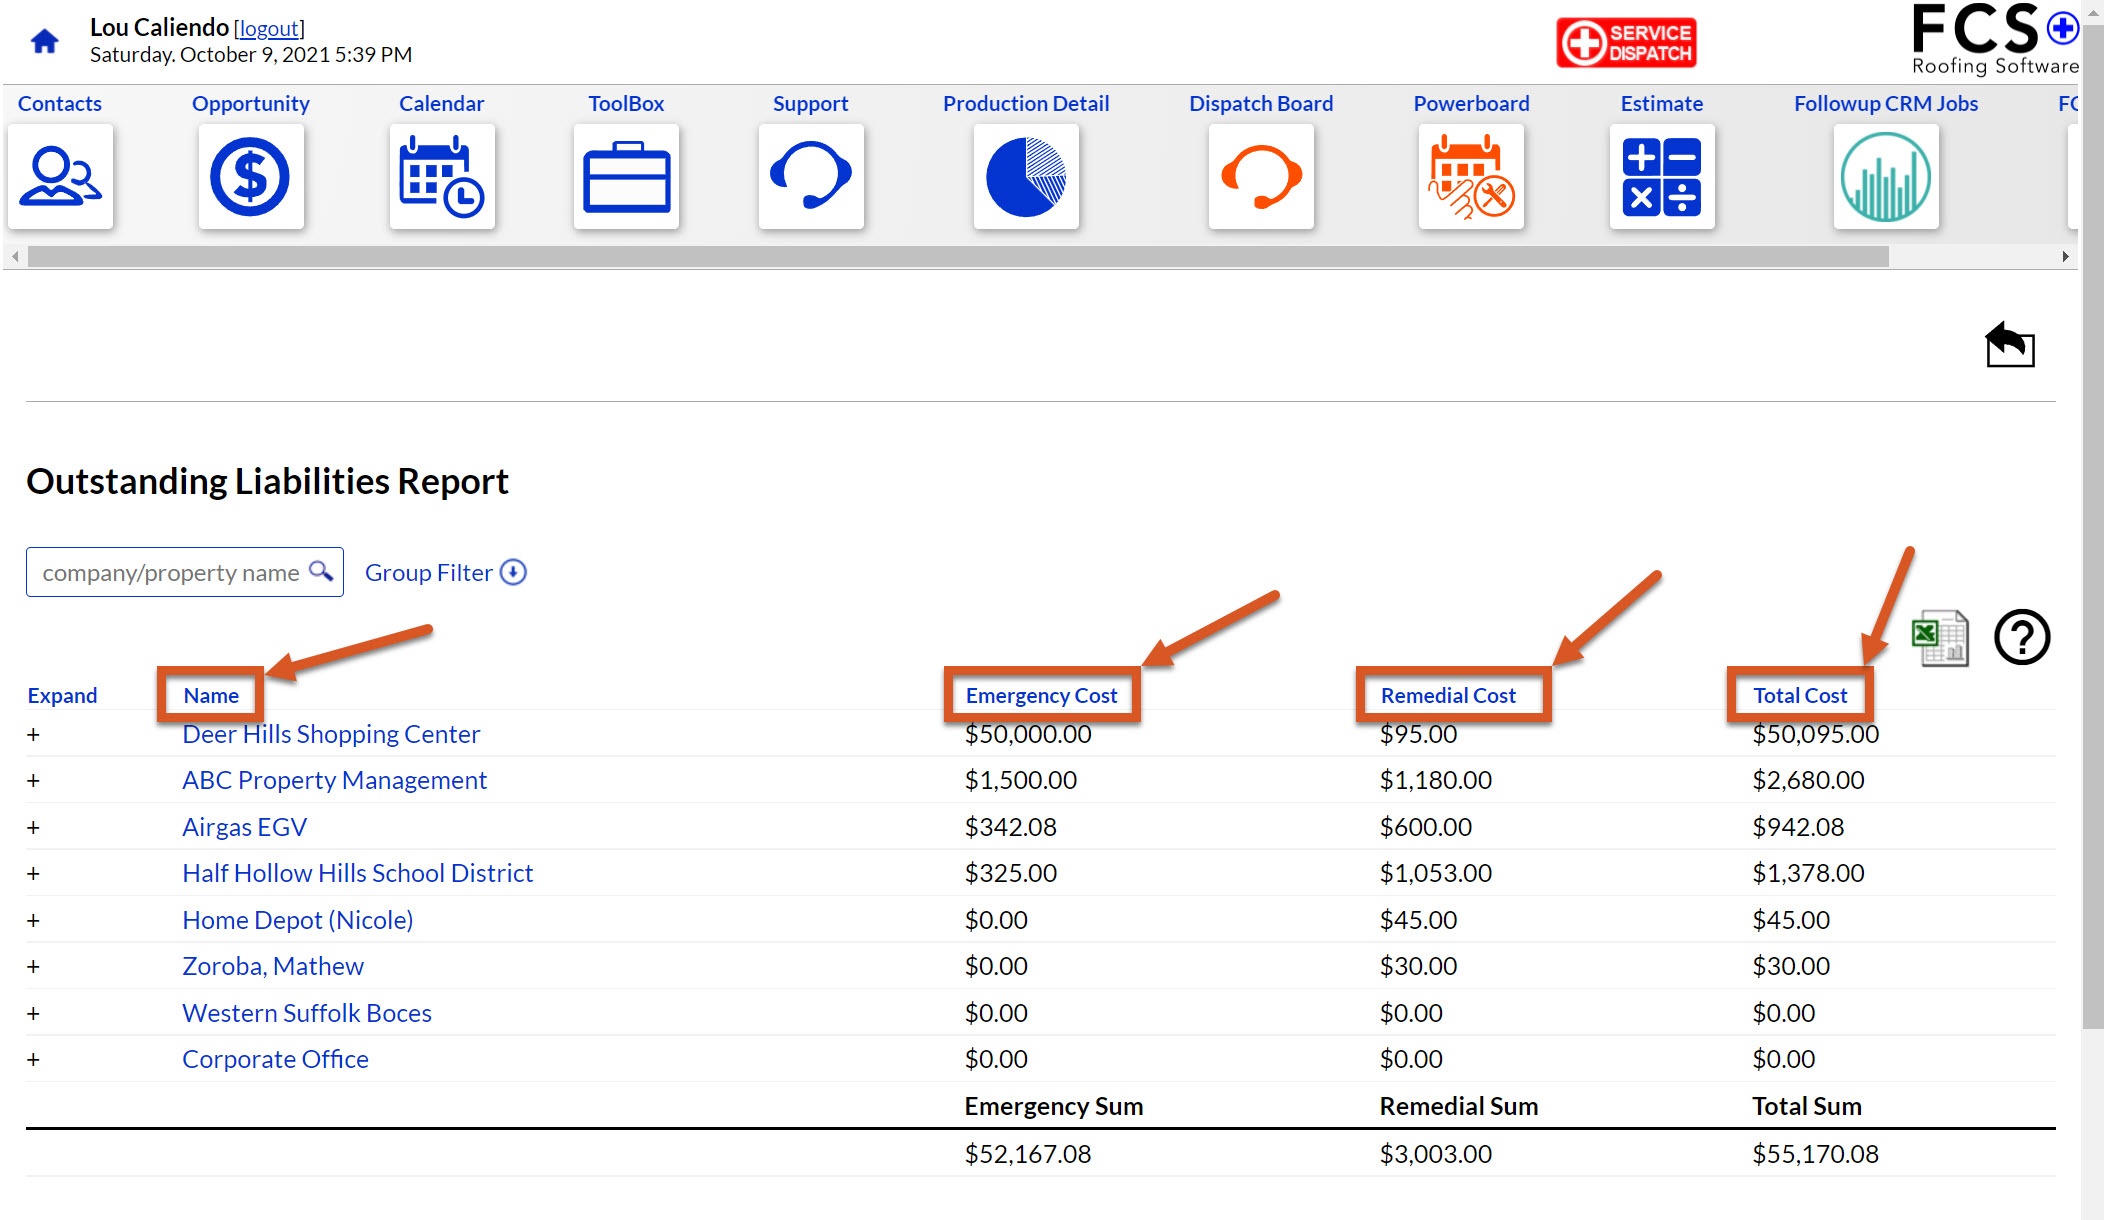Click the logout link
This screenshot has height=1220, width=2104.
[269, 28]
